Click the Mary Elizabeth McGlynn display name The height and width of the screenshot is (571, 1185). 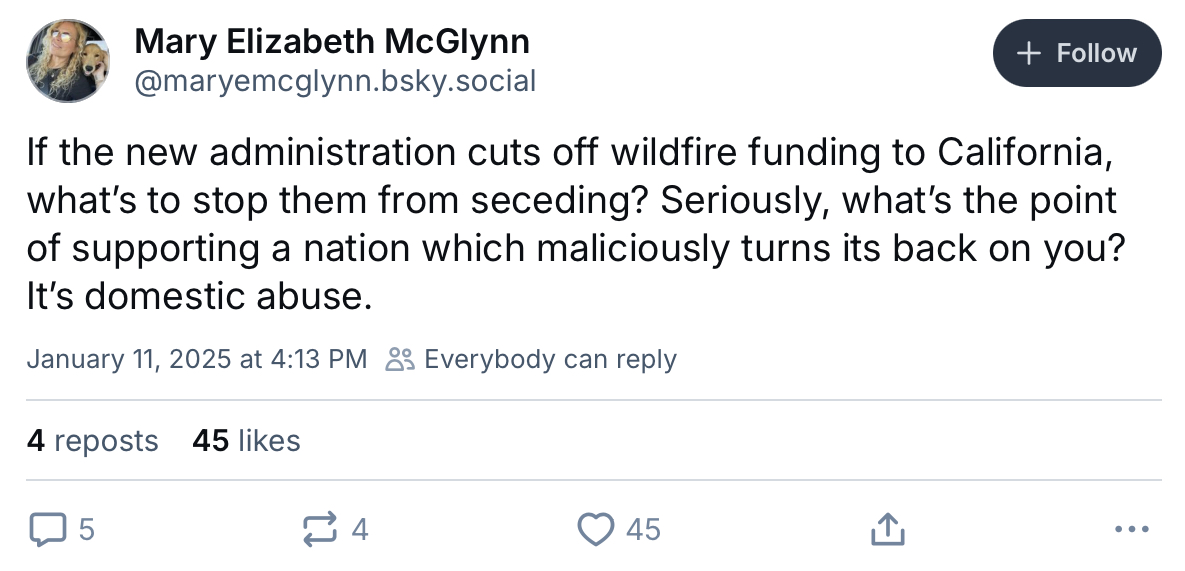coord(332,41)
